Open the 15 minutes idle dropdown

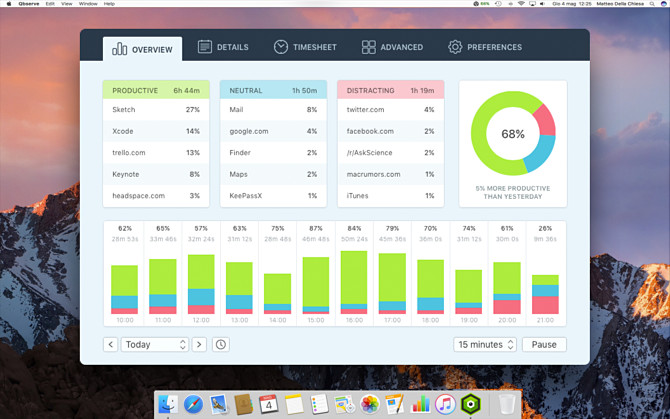(x=485, y=345)
